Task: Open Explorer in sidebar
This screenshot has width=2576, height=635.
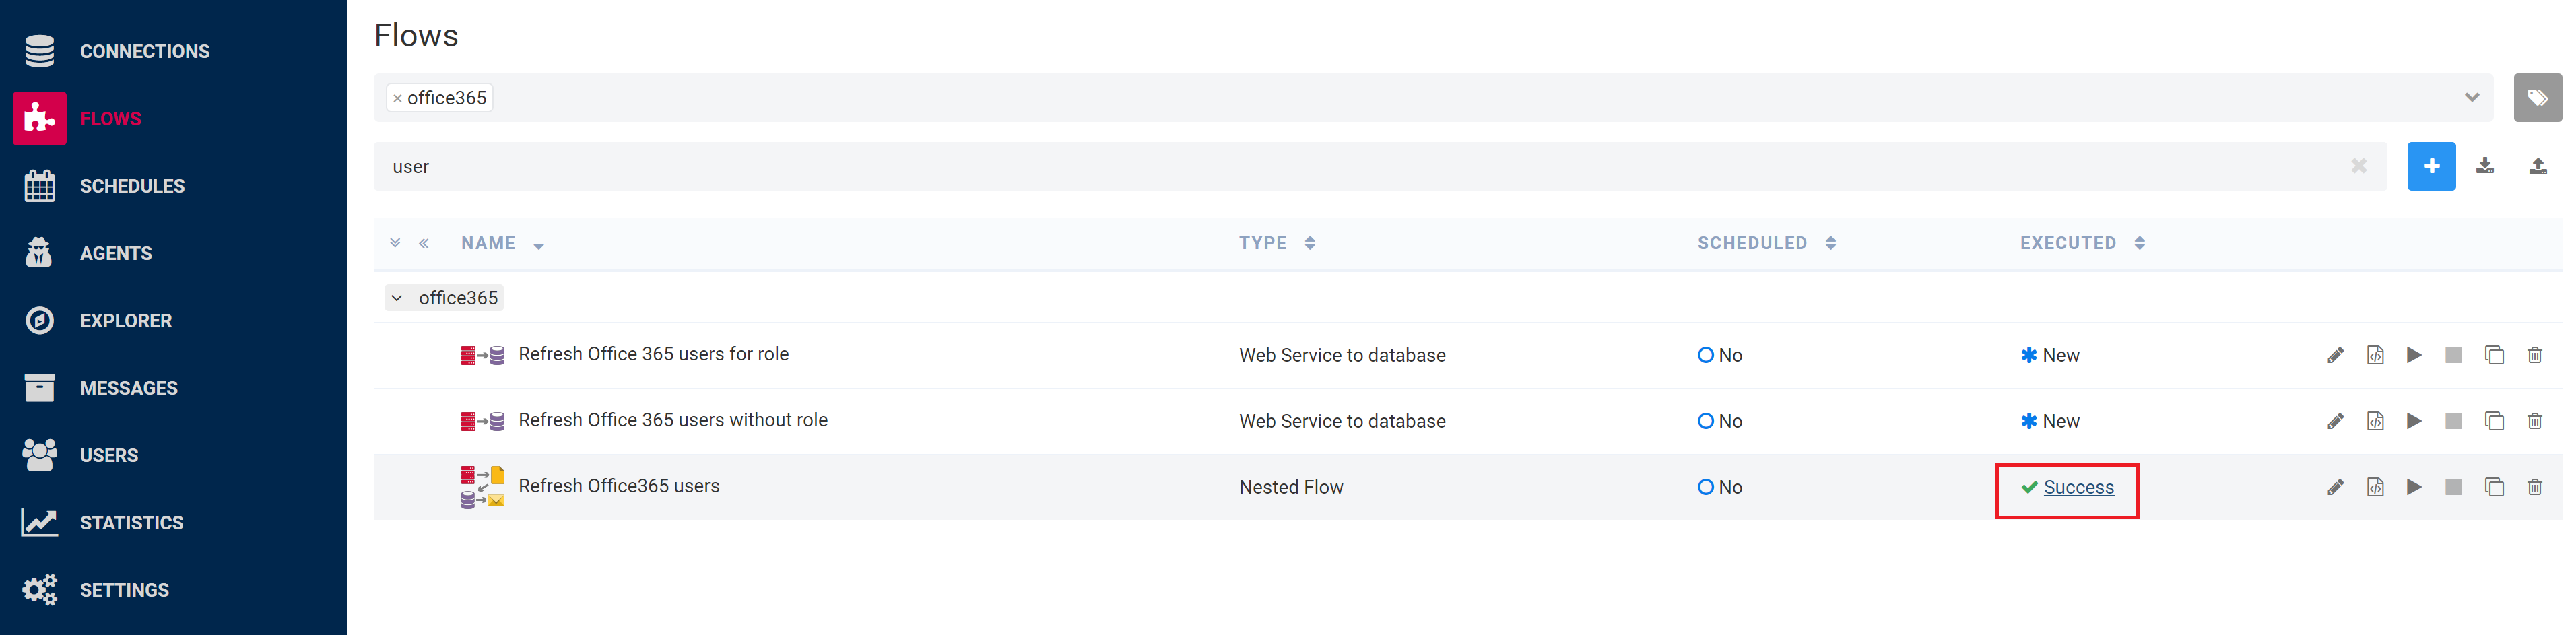Action: point(126,320)
